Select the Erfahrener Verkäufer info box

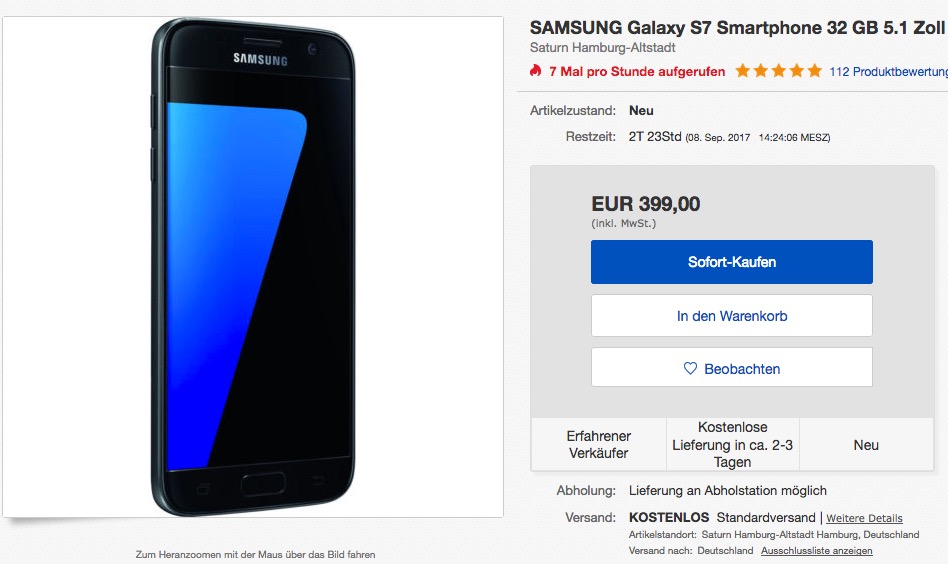pos(599,444)
